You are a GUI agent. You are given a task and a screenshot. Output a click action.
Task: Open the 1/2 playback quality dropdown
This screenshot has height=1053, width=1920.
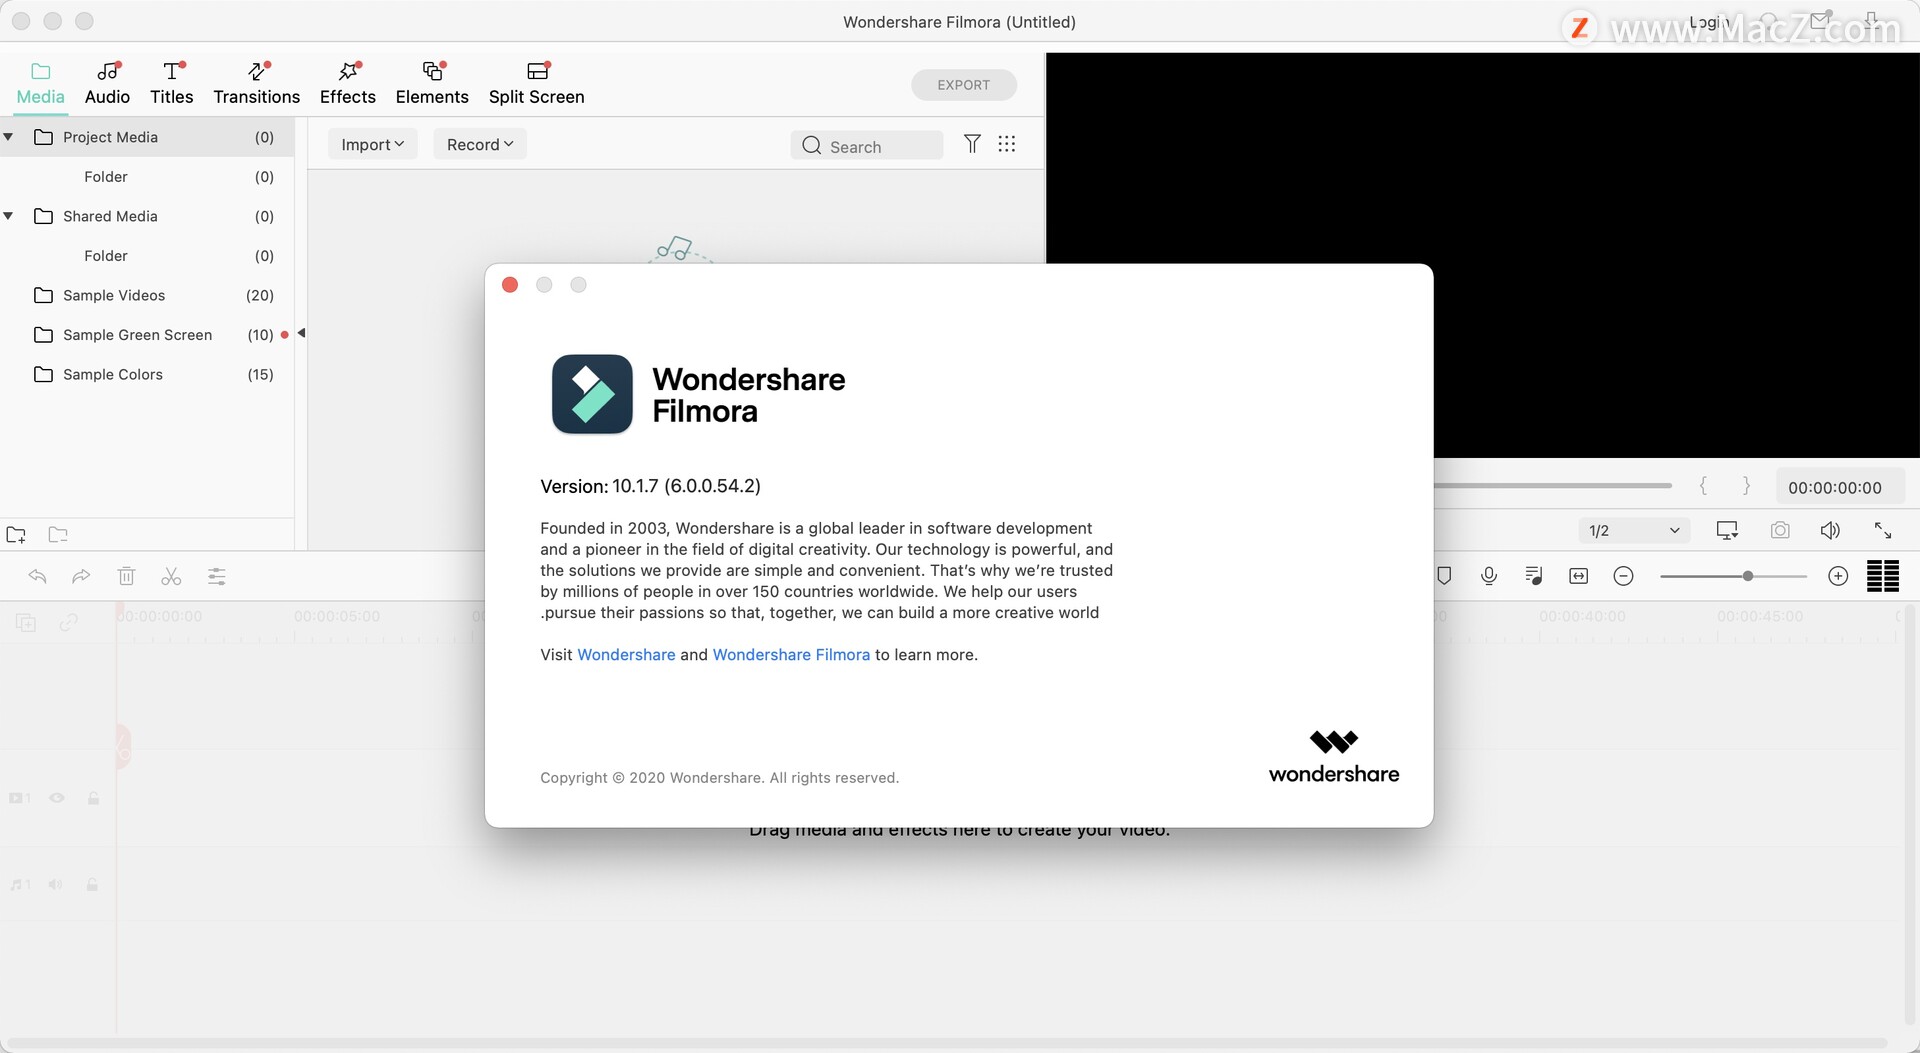(x=1634, y=530)
